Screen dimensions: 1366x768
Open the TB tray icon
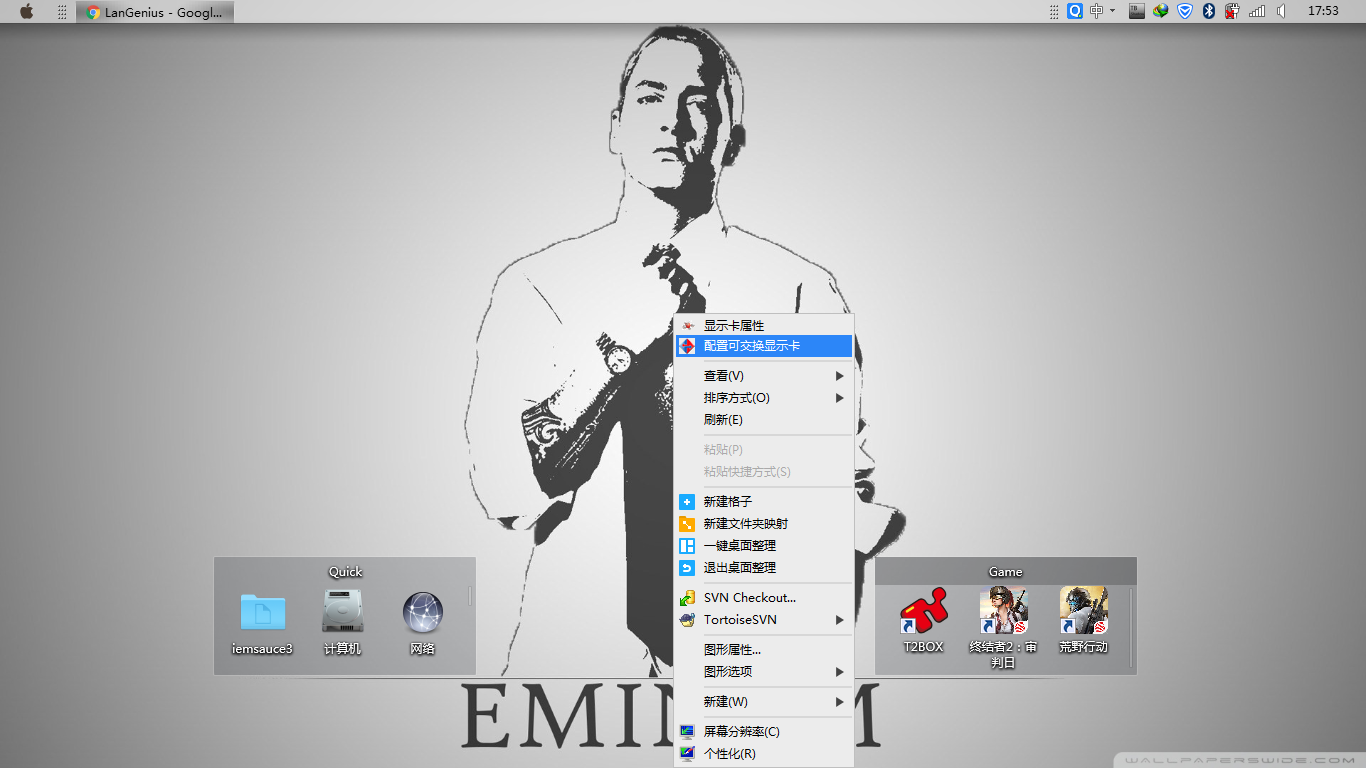click(x=1136, y=11)
